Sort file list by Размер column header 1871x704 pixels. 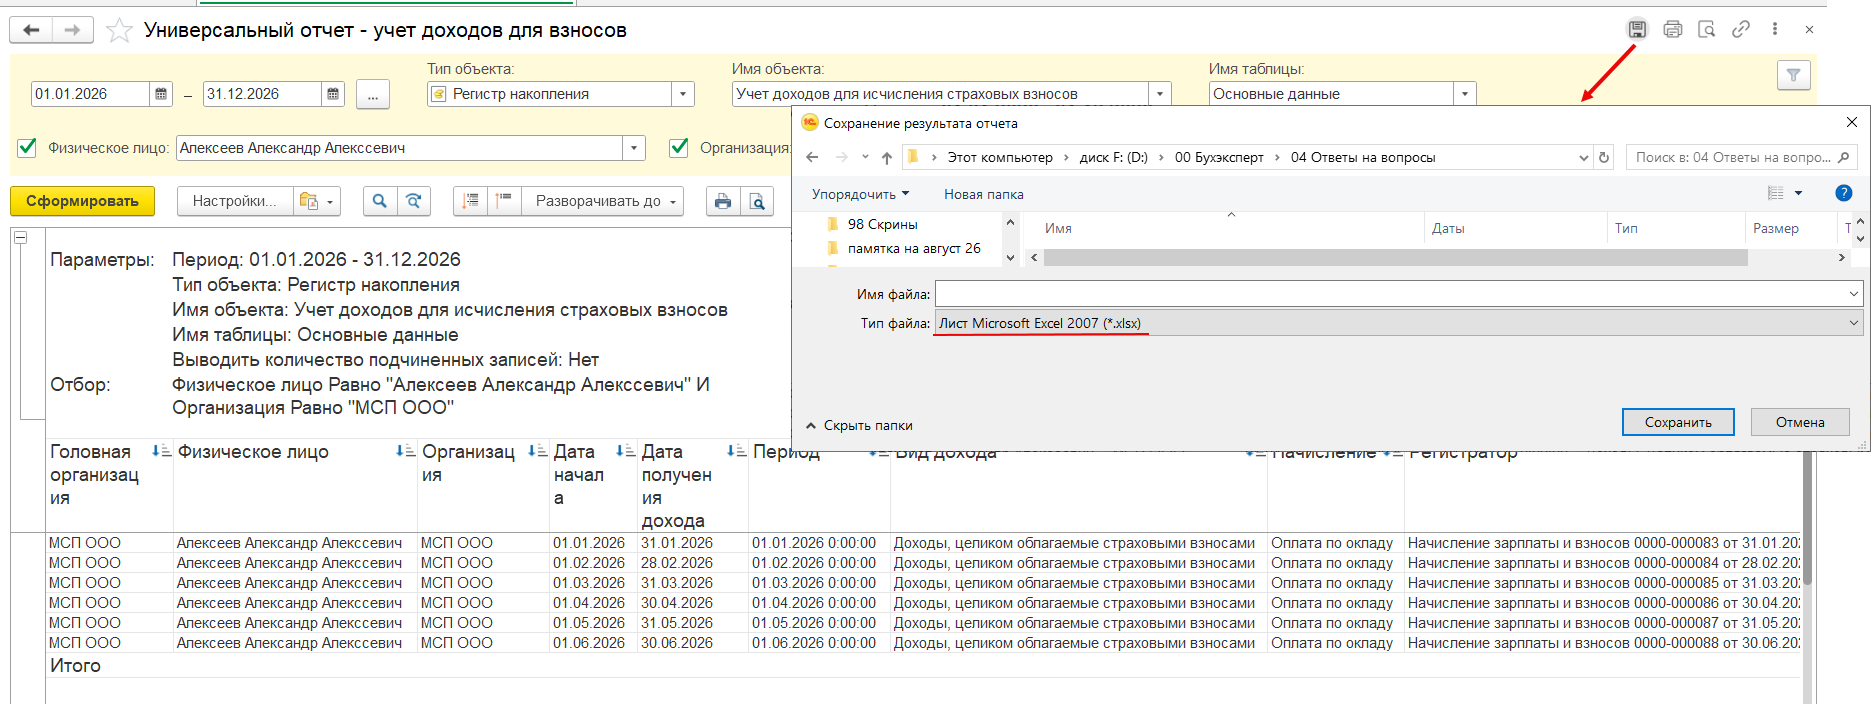click(1775, 228)
